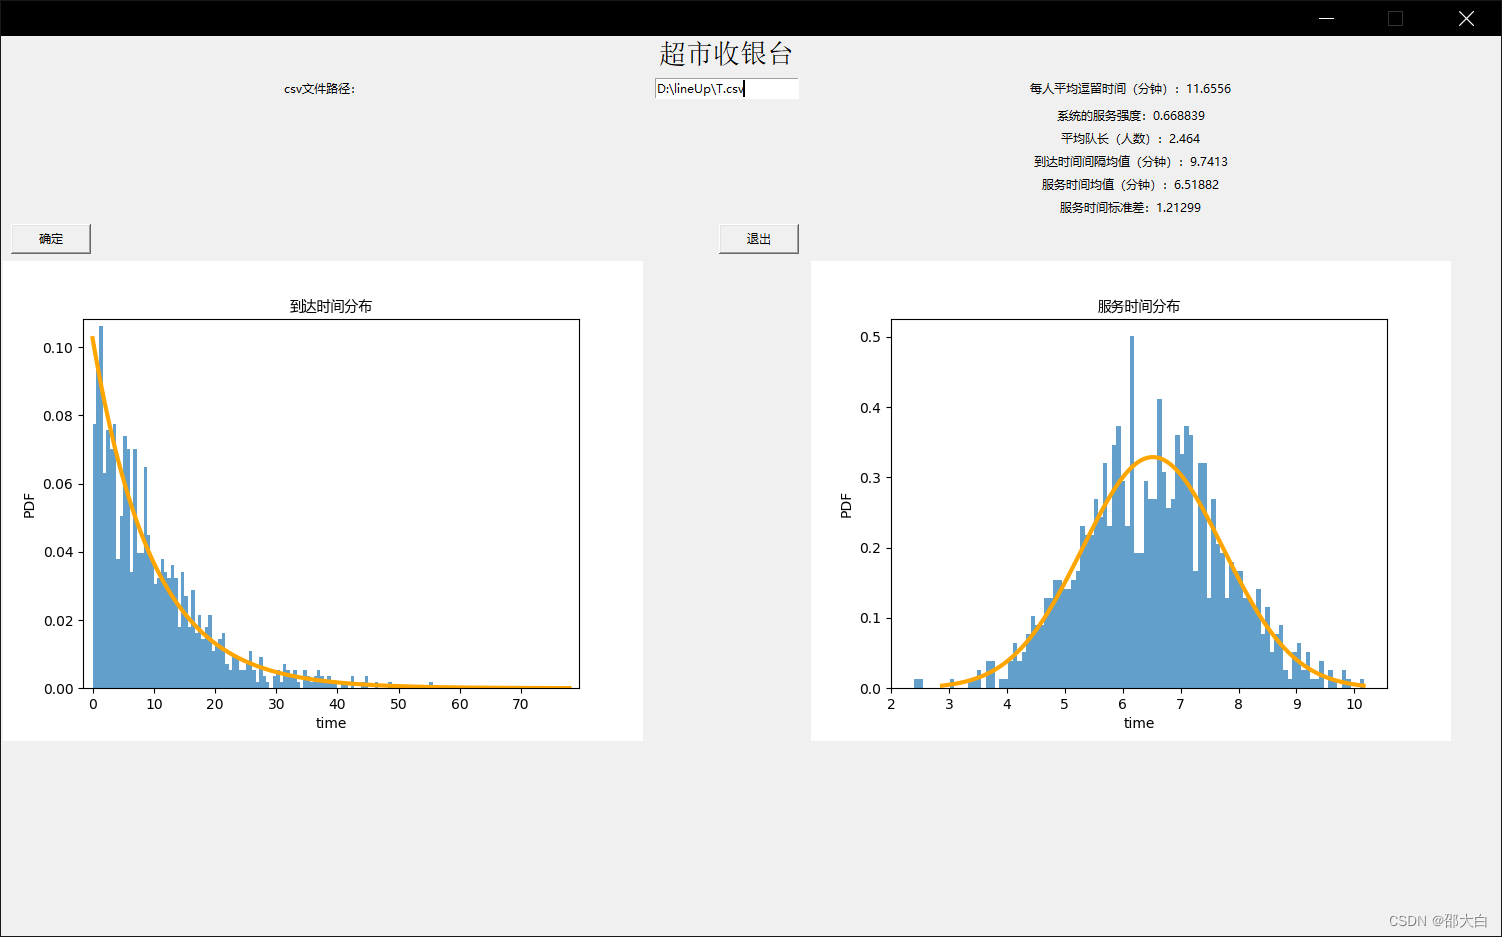The height and width of the screenshot is (937, 1502).
Task: Click the 退出 exit button
Action: pyautogui.click(x=759, y=239)
